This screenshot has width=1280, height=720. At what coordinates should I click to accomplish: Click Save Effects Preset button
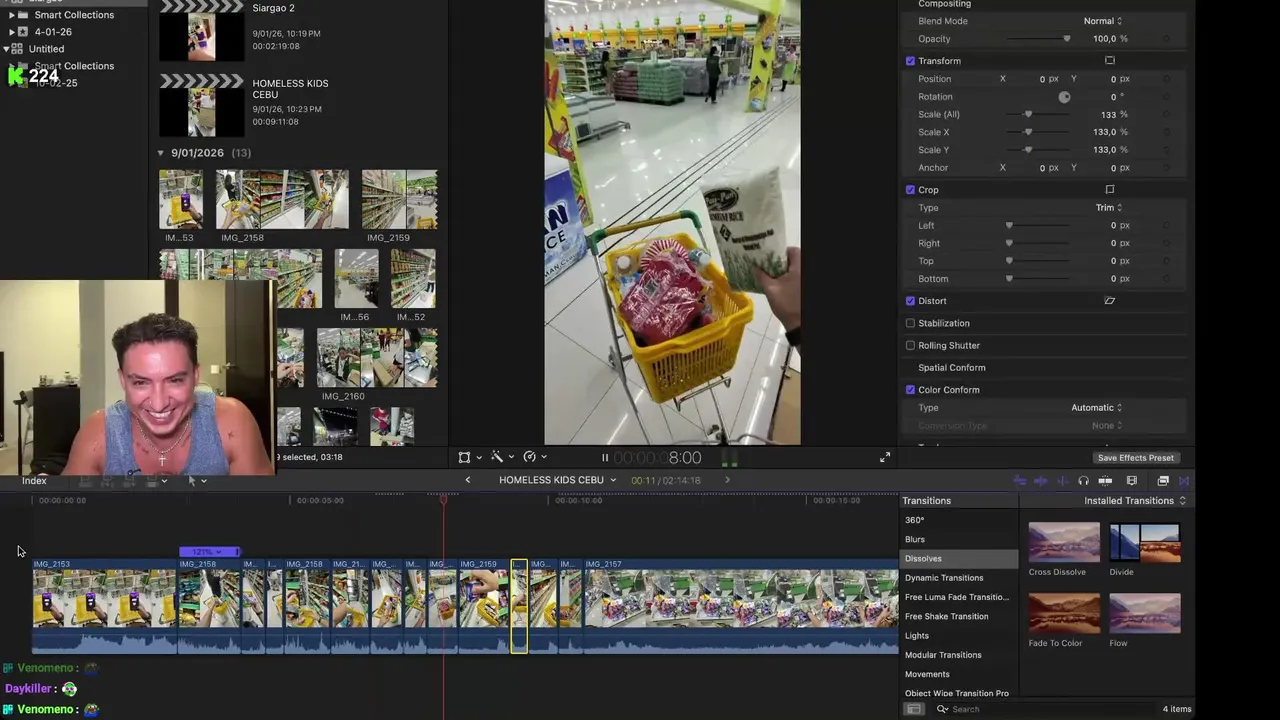coord(1135,458)
